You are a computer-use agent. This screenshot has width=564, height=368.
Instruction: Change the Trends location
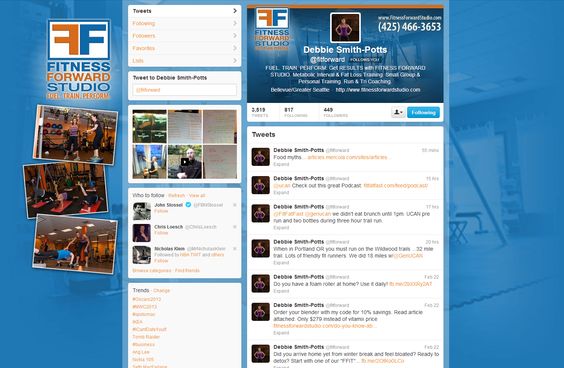point(162,290)
